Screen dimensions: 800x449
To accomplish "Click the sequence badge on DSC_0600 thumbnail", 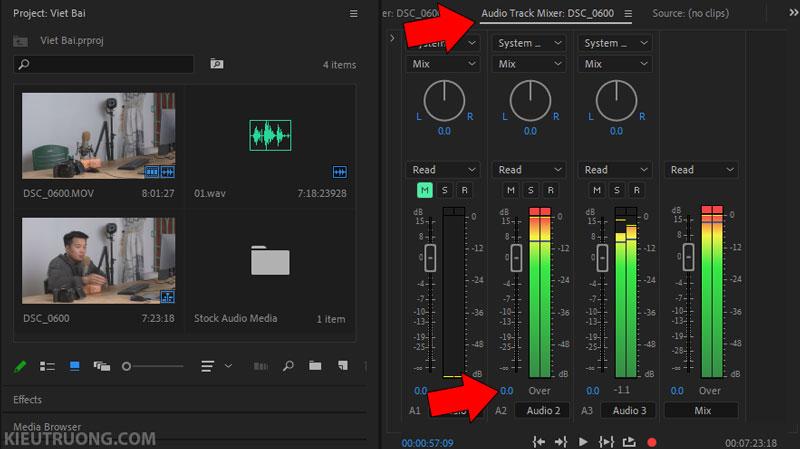I will (167, 296).
